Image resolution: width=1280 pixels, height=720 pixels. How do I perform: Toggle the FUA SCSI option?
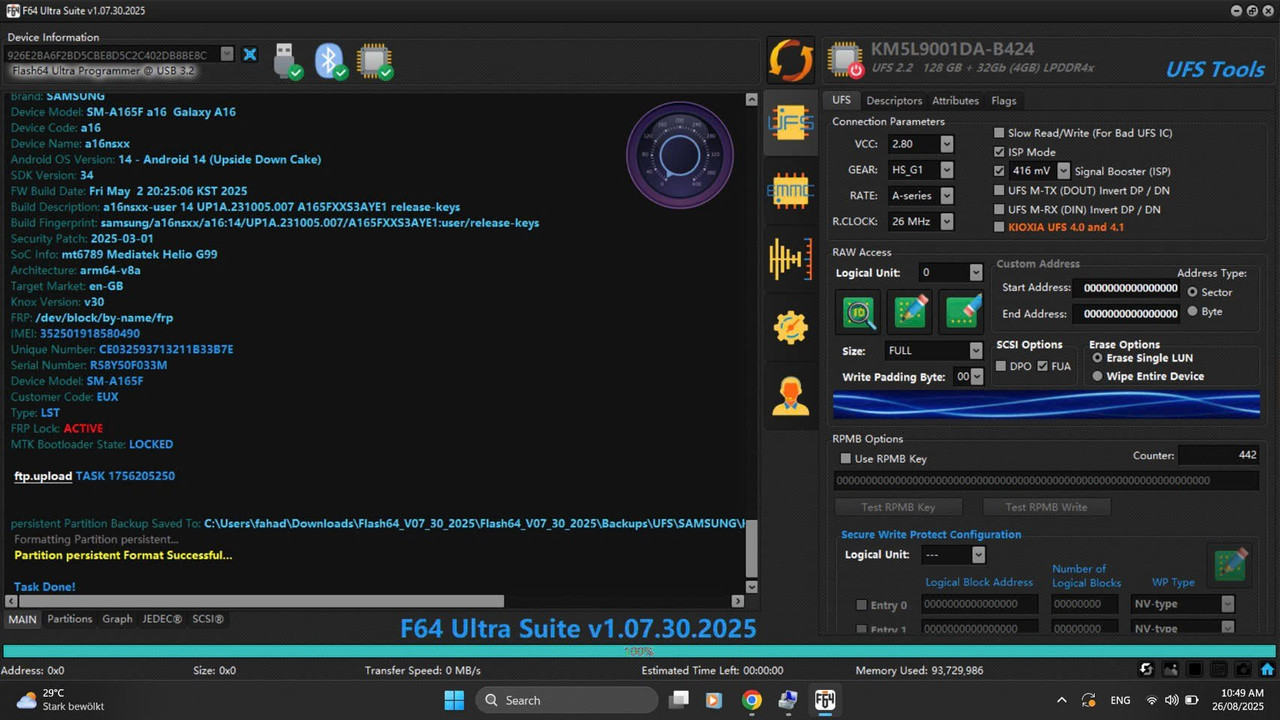(x=1043, y=366)
